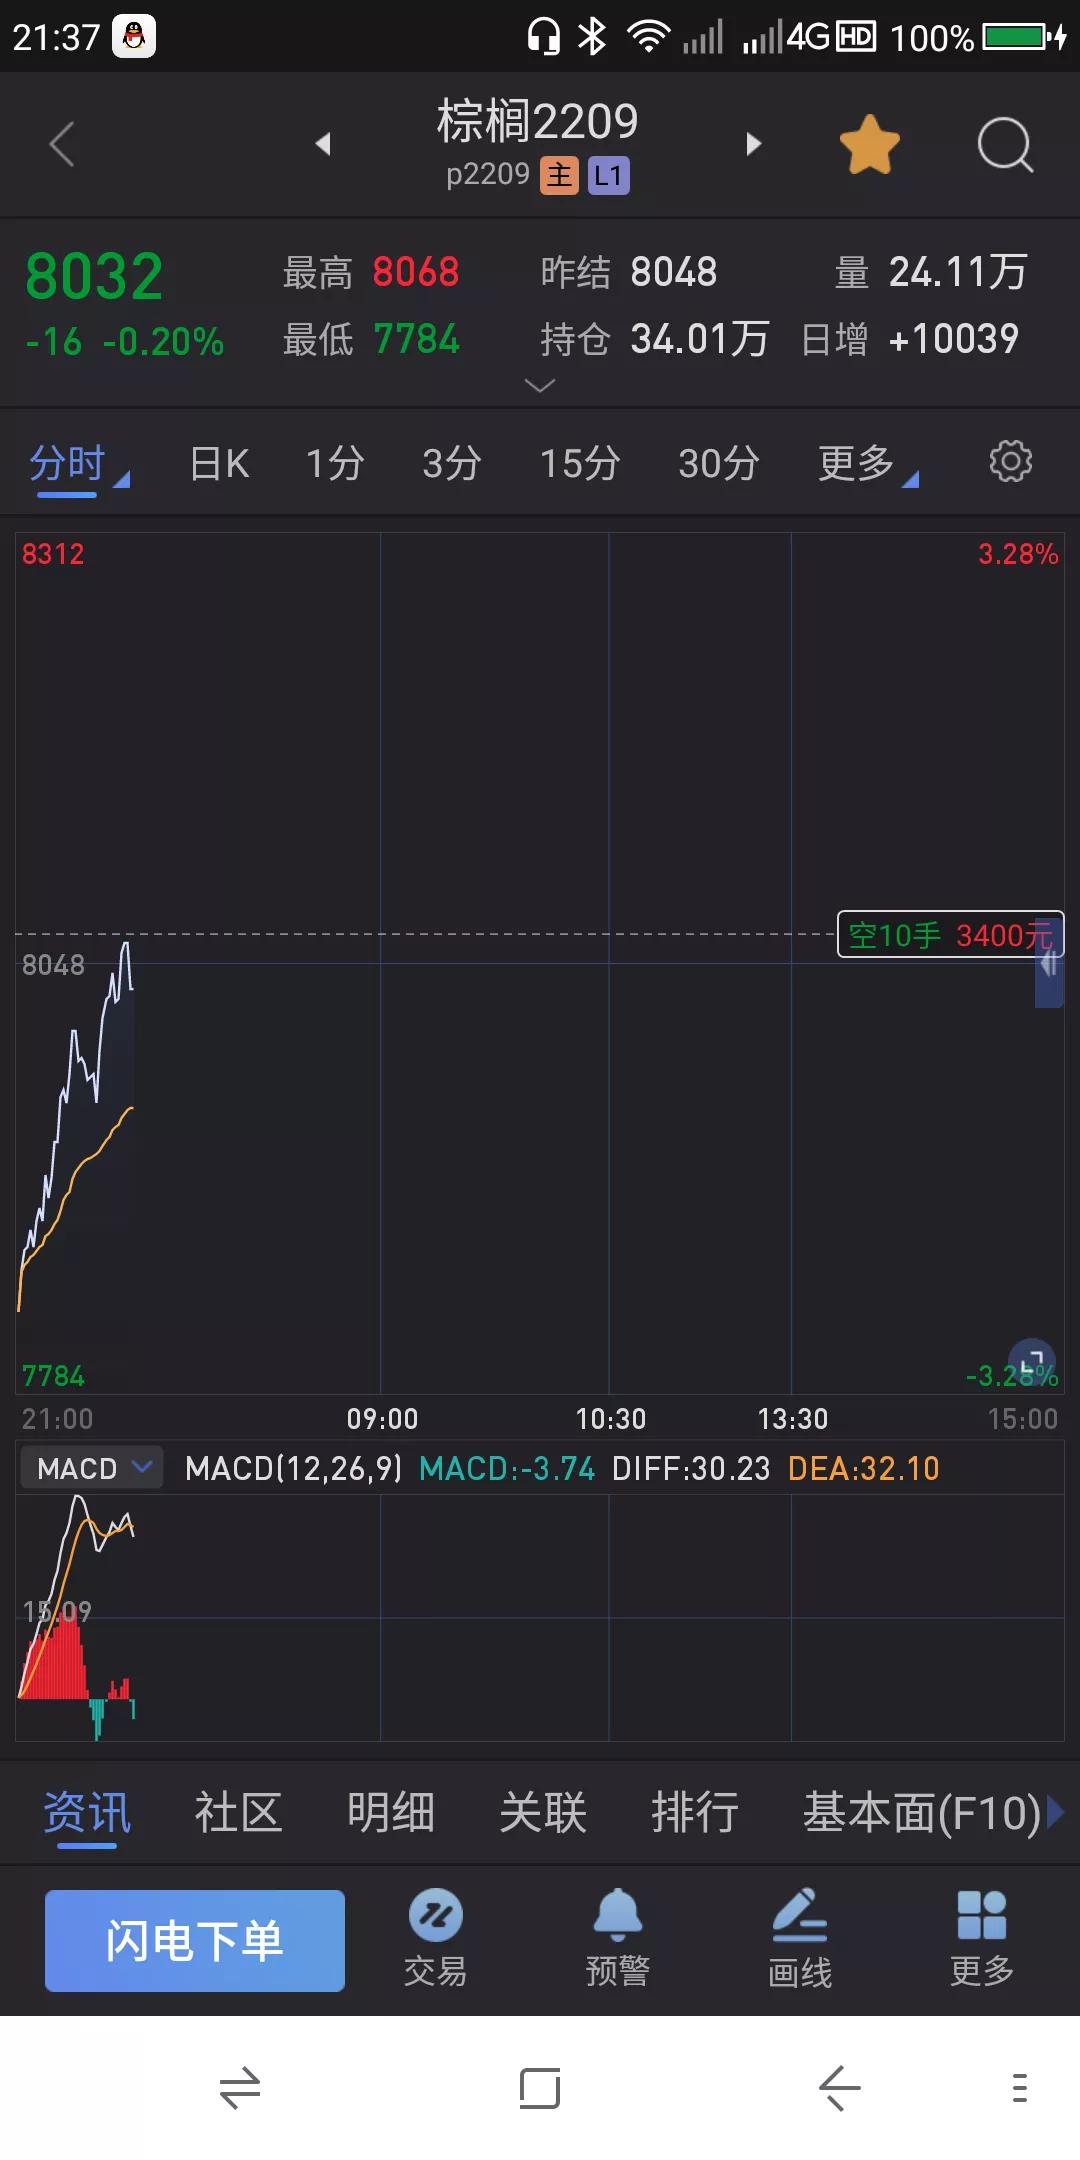Open the 基本面(F10) tab

[921, 1813]
